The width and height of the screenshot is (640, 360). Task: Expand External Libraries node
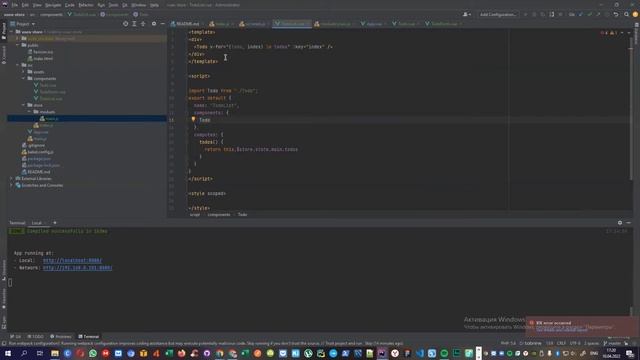pyautogui.click(x=12, y=178)
